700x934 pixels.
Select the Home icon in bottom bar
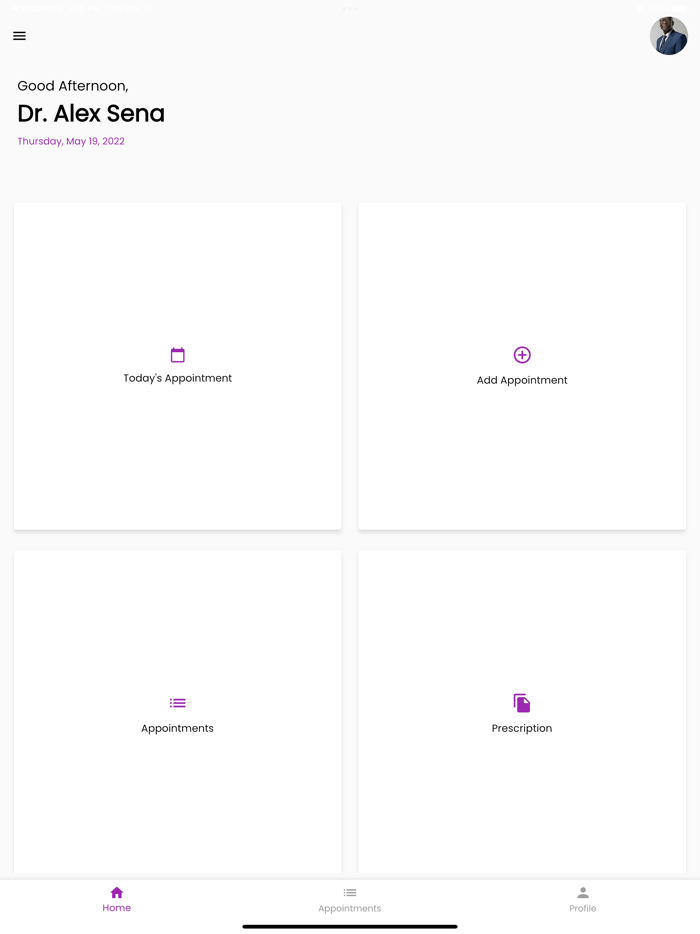117,892
